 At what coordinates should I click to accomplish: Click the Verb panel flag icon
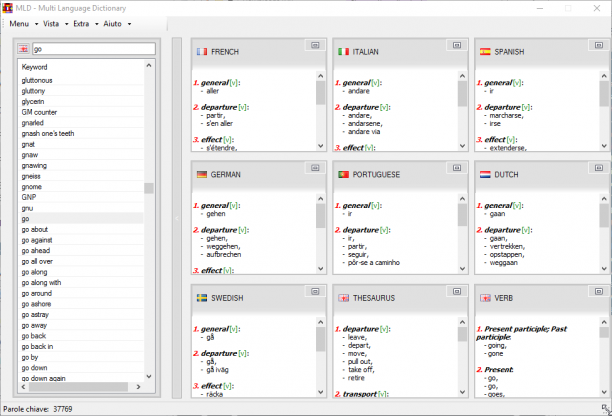click(x=485, y=298)
